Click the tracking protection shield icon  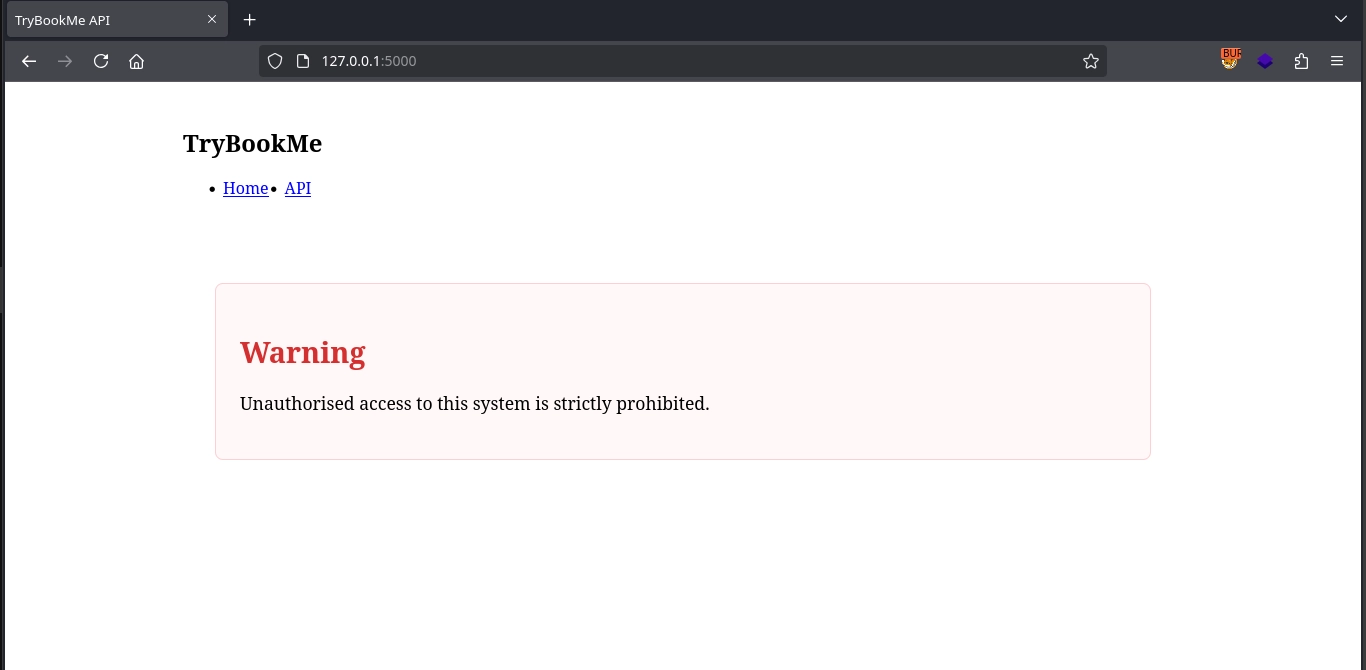[x=275, y=61]
